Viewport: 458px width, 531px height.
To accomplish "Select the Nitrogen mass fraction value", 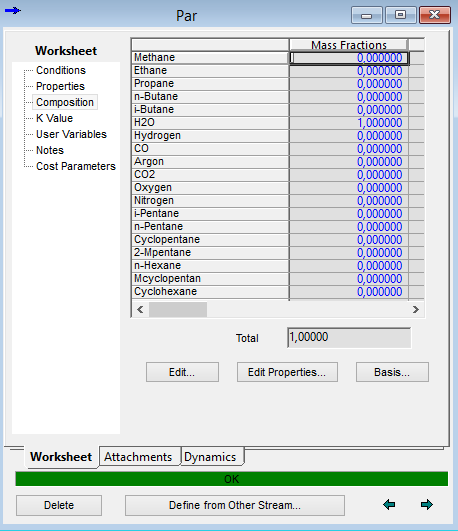I will click(x=349, y=201).
